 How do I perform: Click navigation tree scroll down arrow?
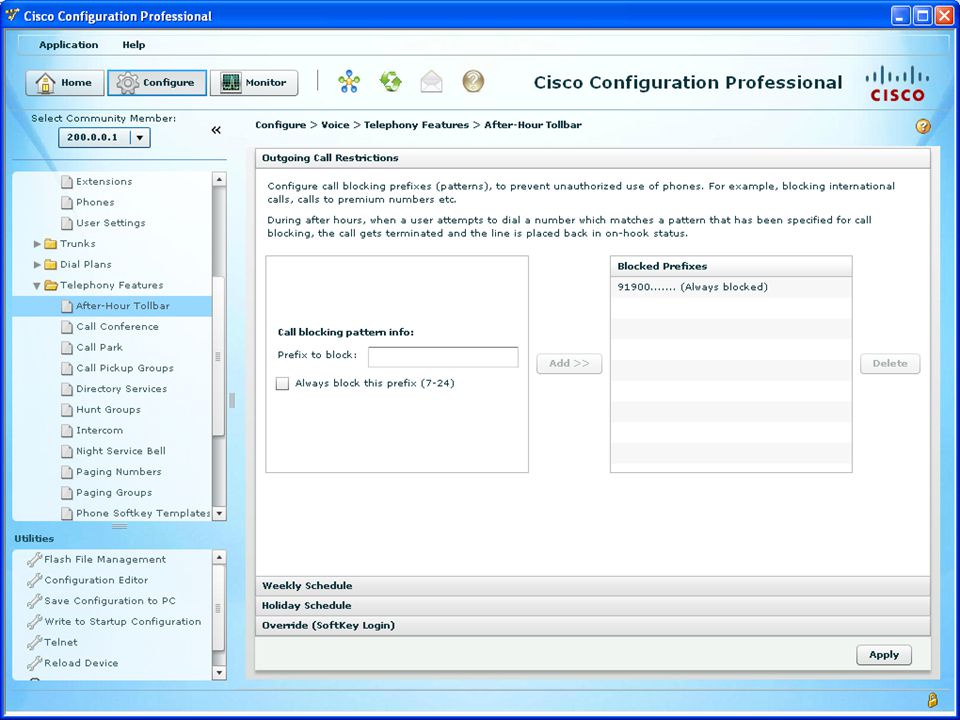tap(219, 514)
